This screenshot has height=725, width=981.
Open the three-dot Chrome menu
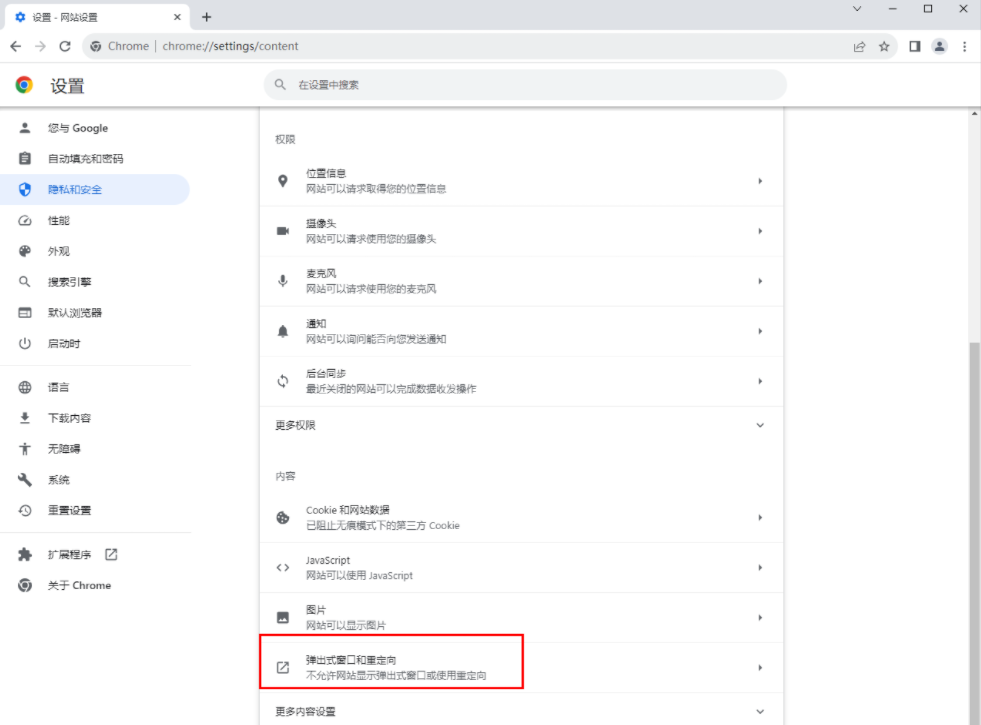(963, 46)
